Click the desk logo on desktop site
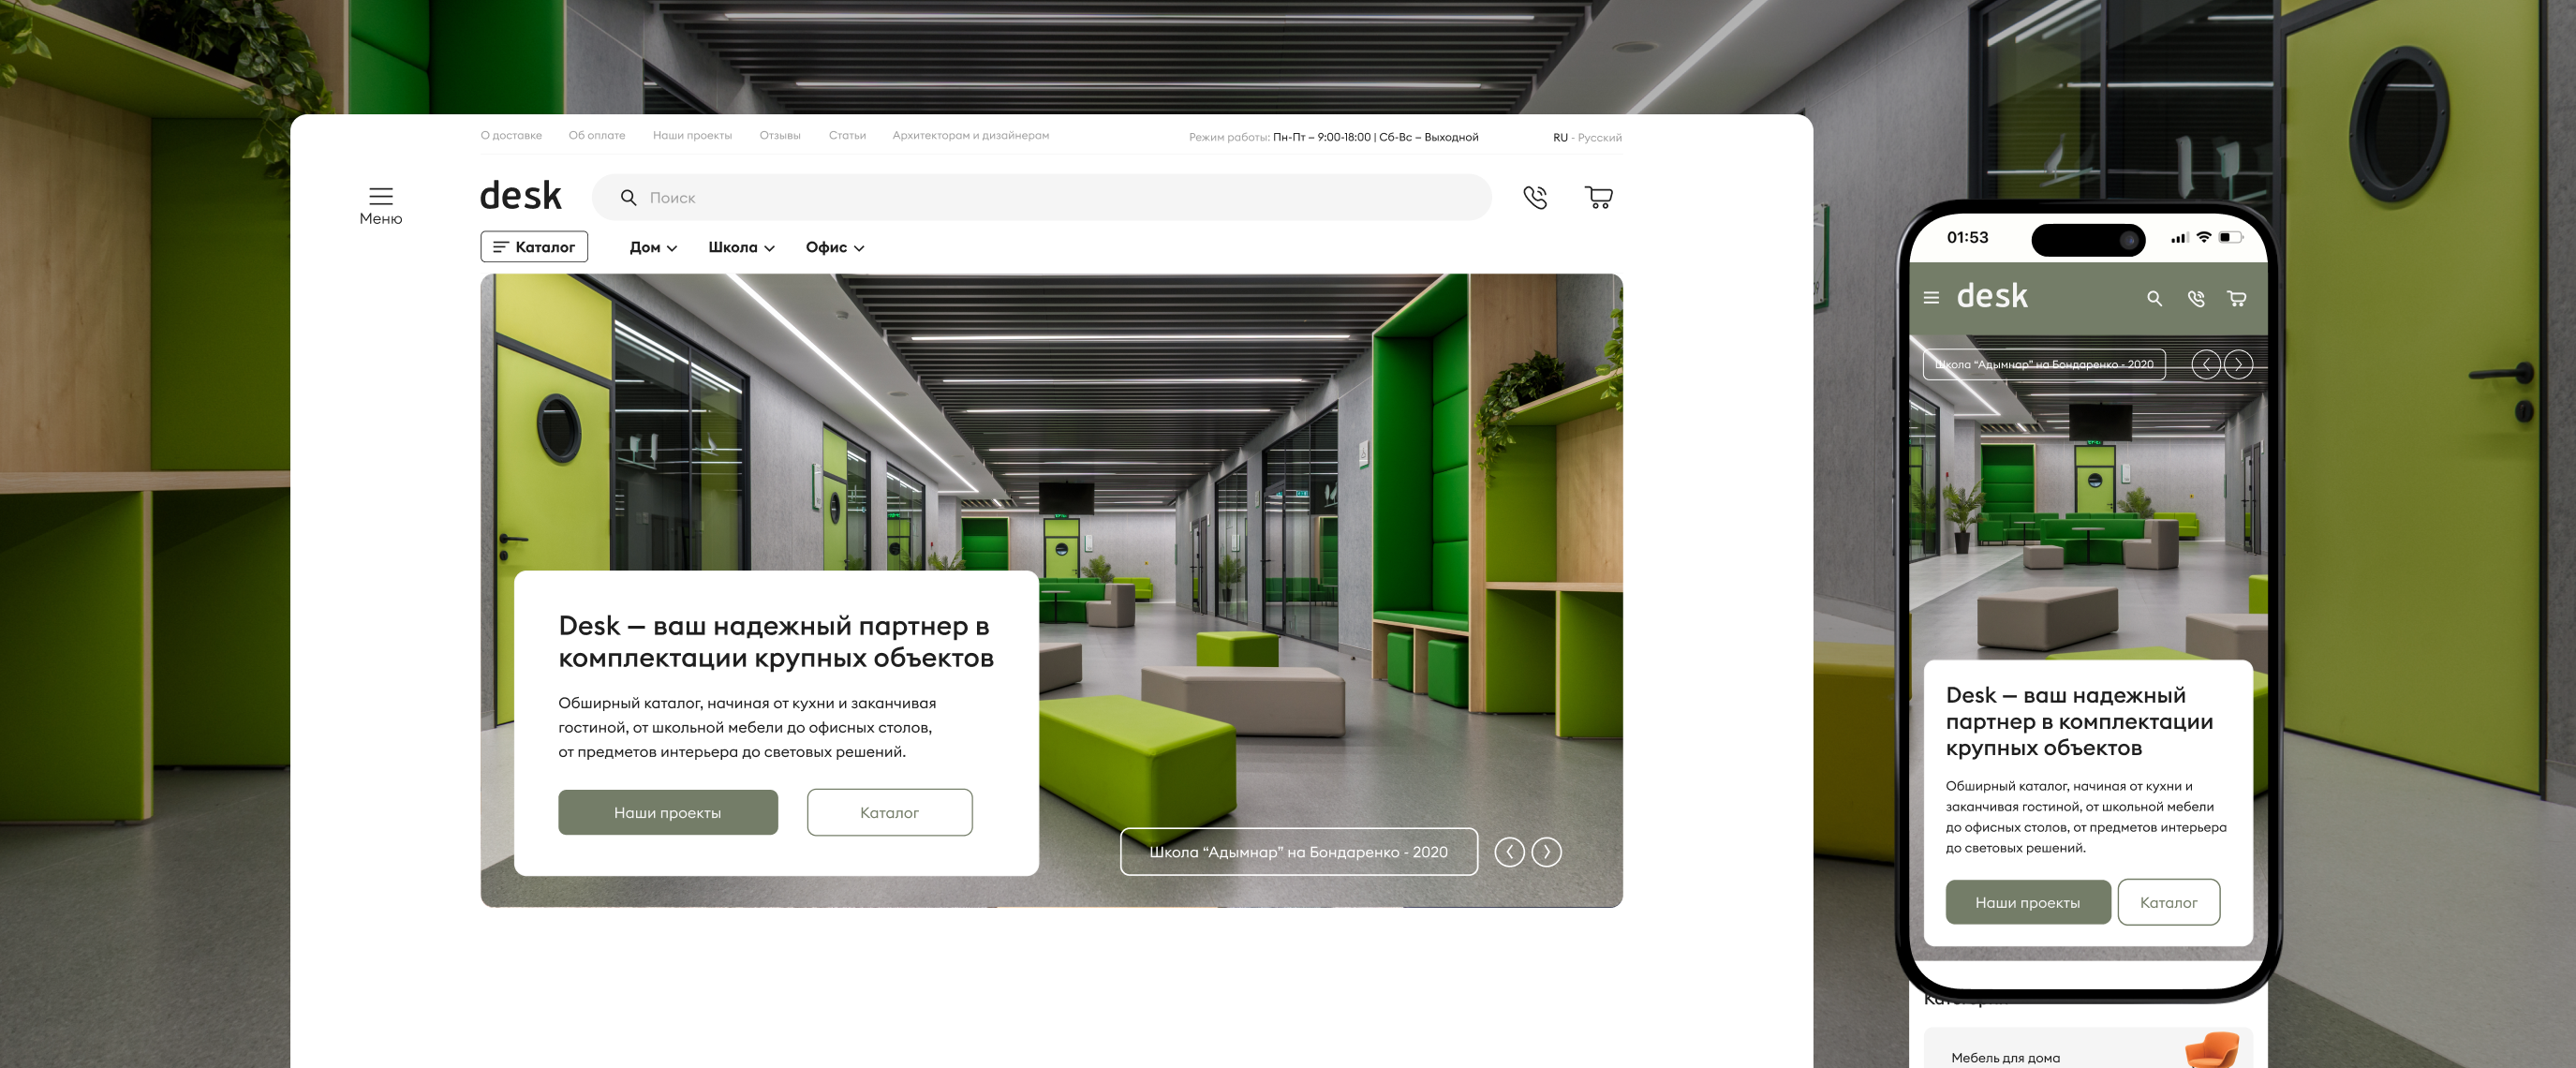The width and height of the screenshot is (2576, 1068). (520, 194)
